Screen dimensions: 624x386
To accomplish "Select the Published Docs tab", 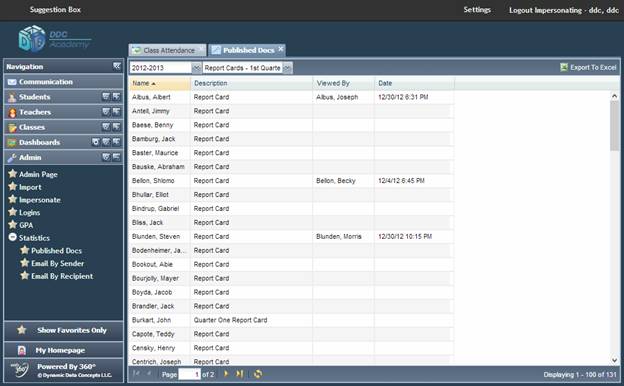I will [248, 50].
